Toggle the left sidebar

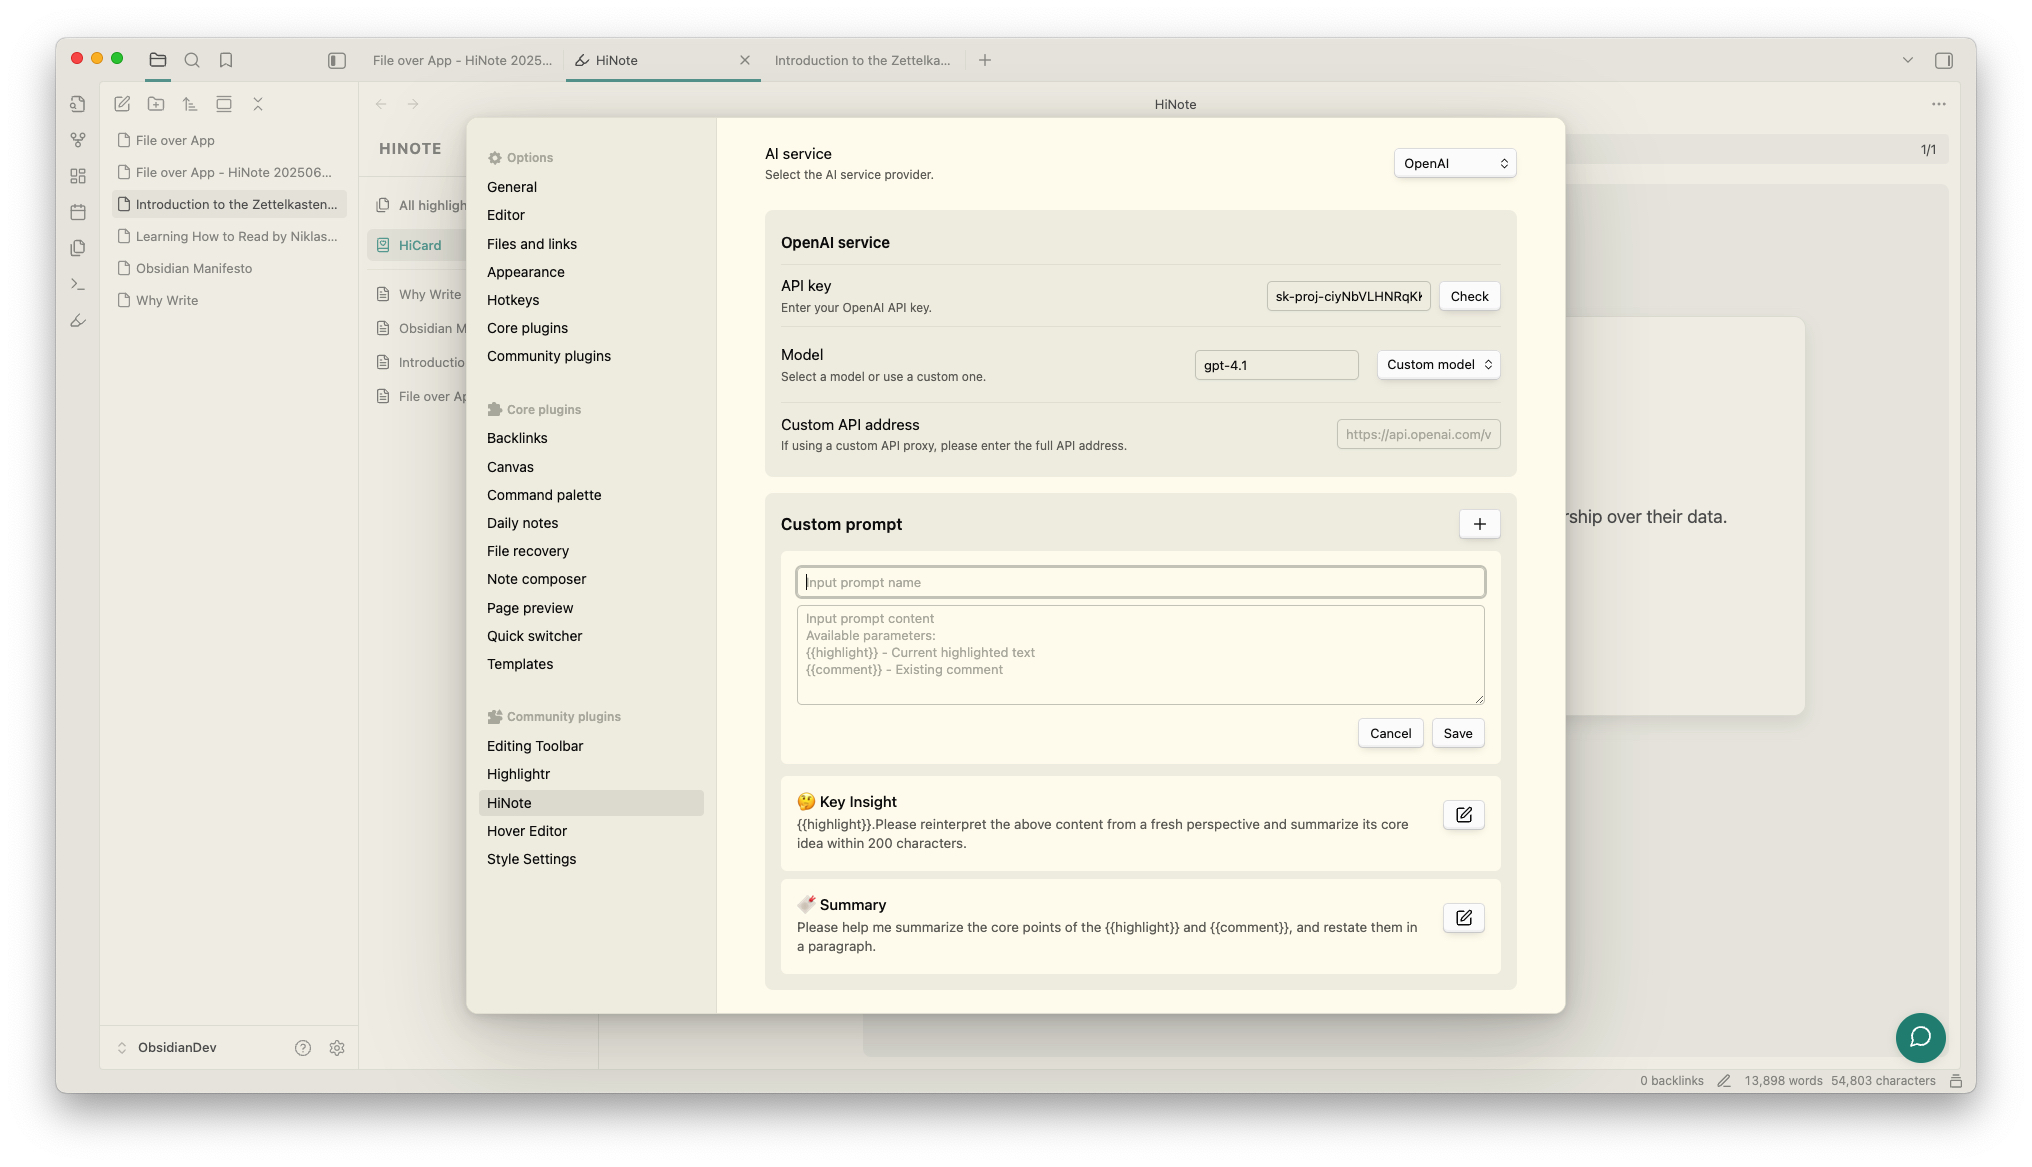tap(337, 60)
